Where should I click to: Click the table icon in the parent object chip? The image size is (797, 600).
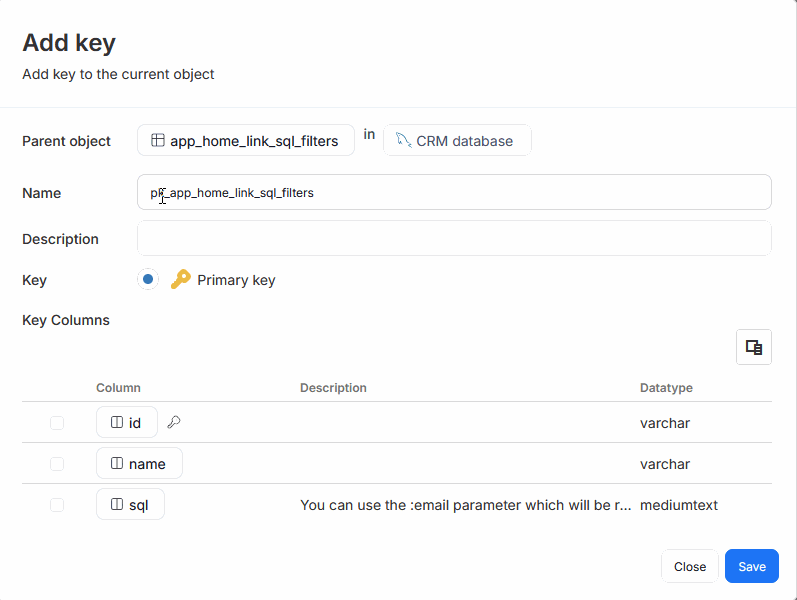pyautogui.click(x=158, y=141)
